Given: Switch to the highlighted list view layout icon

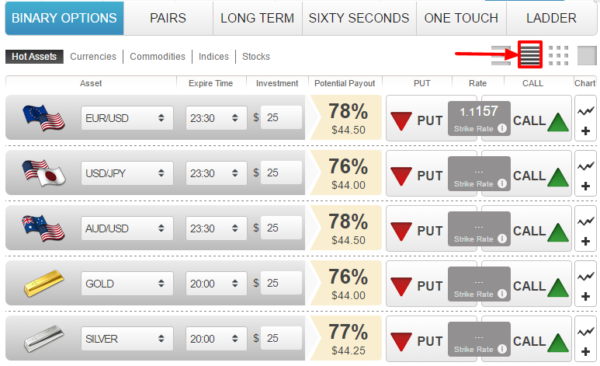Looking at the screenshot, I should click(x=530, y=54).
